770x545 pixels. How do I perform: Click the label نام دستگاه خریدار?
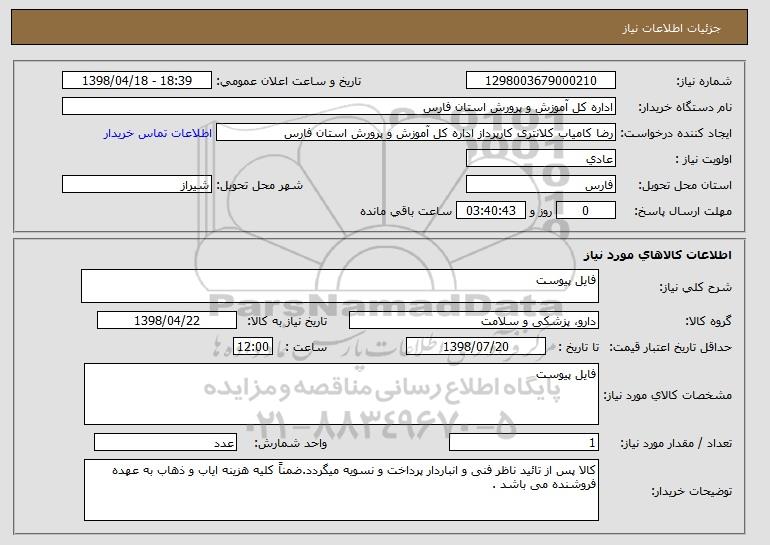pos(685,108)
